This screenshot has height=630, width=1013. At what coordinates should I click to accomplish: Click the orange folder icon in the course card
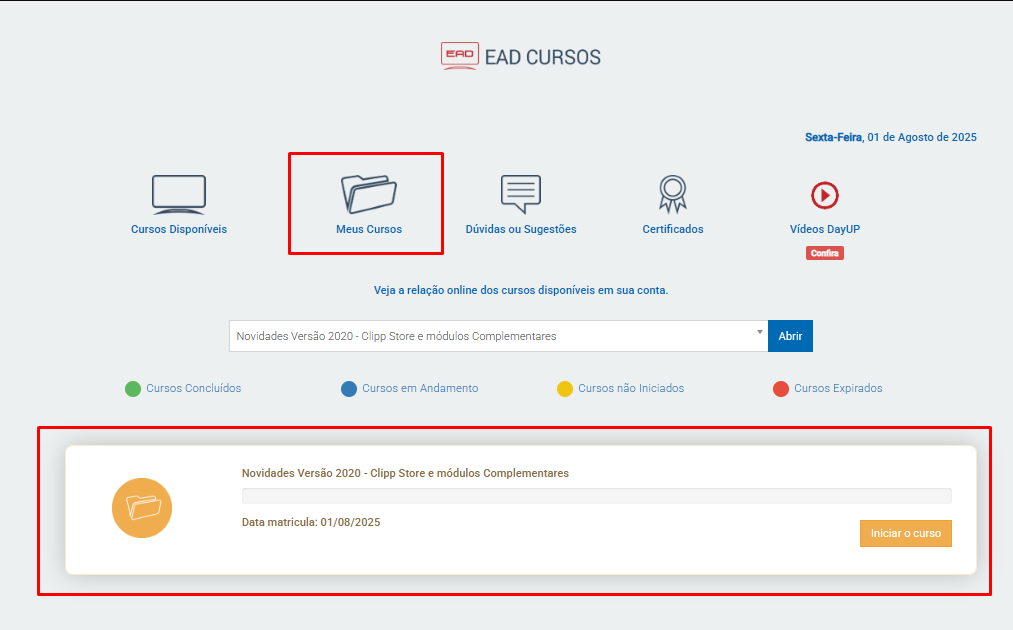142,508
